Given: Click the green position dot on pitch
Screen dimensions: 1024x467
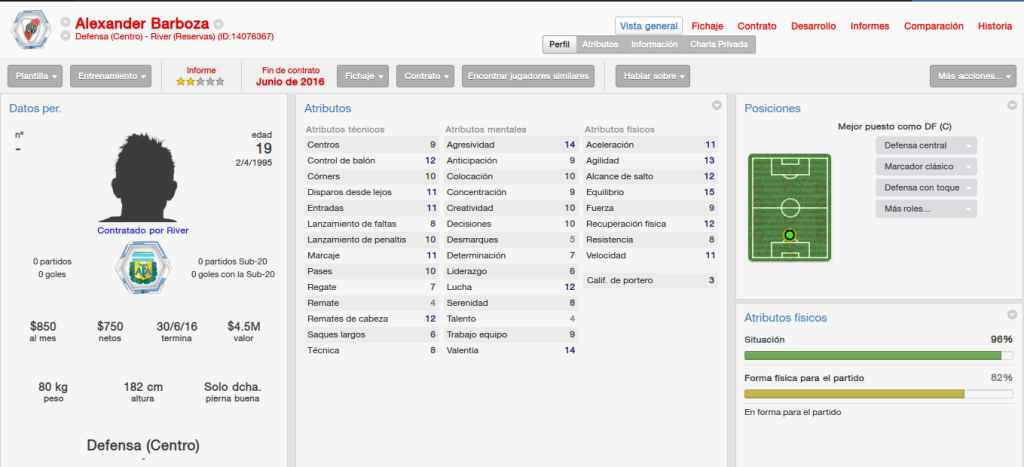Looking at the screenshot, I should (790, 235).
